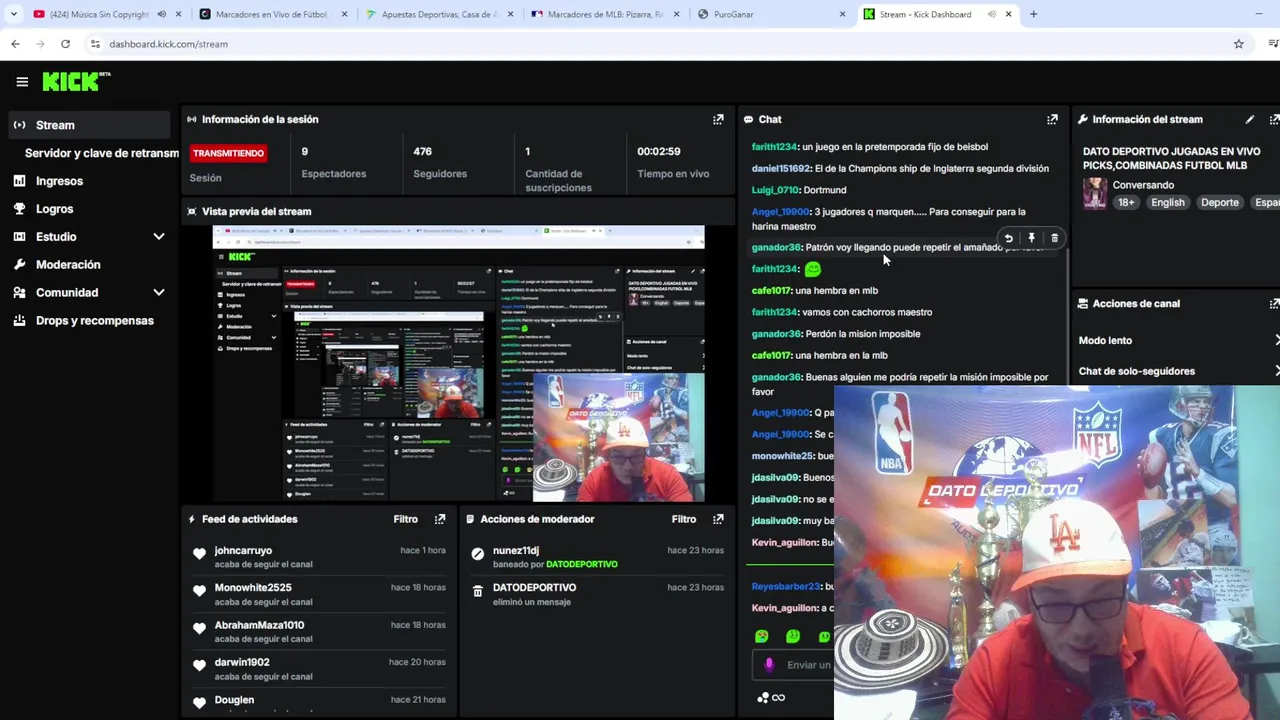
Task: Reply to ganador36's hovered chat message
Action: 1008,239
